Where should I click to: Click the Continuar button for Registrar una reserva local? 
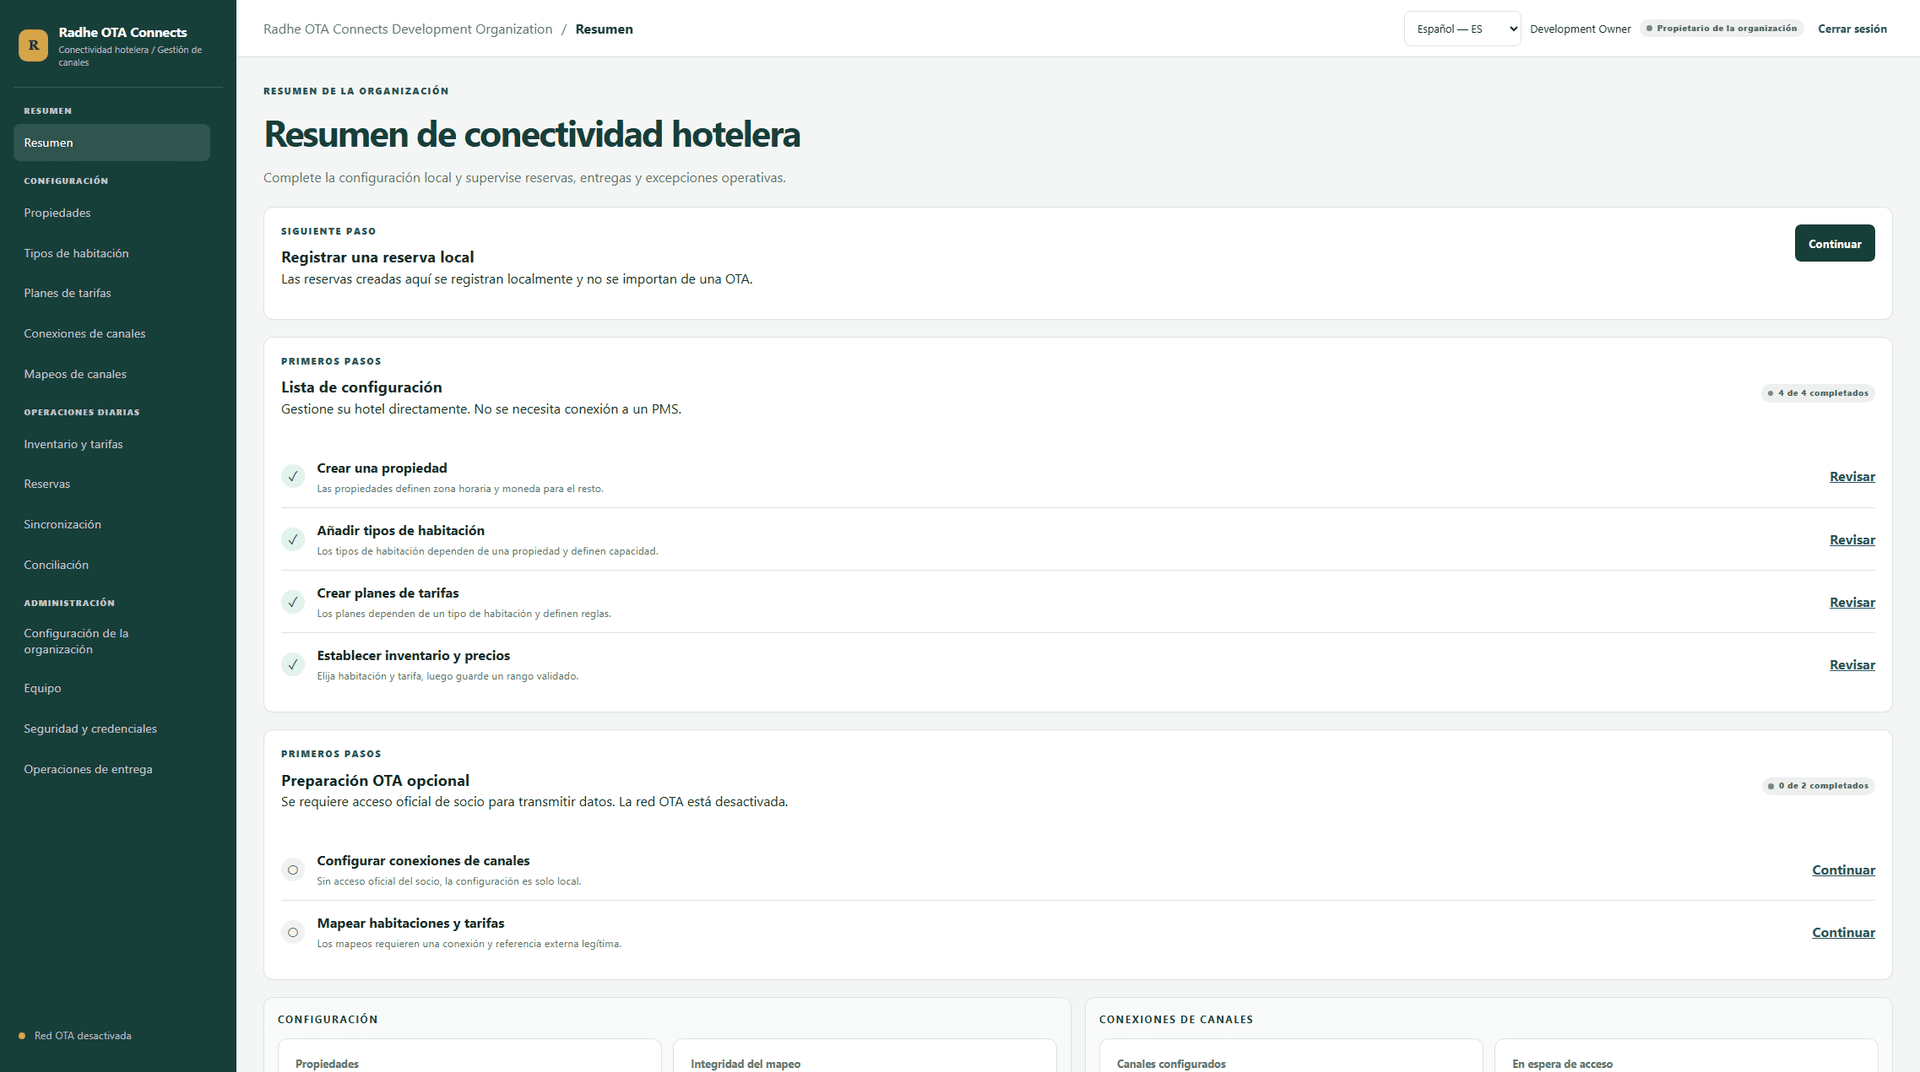click(1834, 244)
